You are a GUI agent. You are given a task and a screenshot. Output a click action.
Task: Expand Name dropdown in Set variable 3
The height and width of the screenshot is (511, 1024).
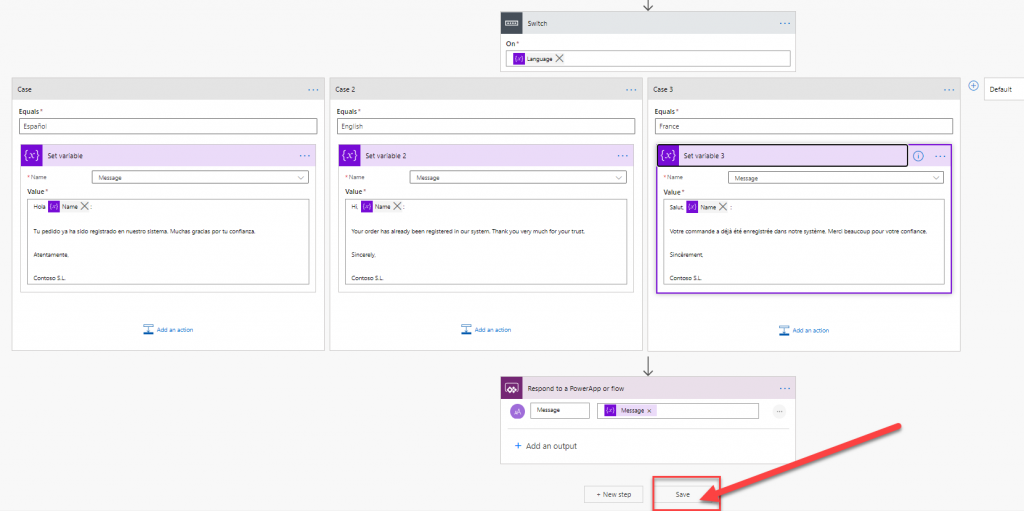coord(937,178)
